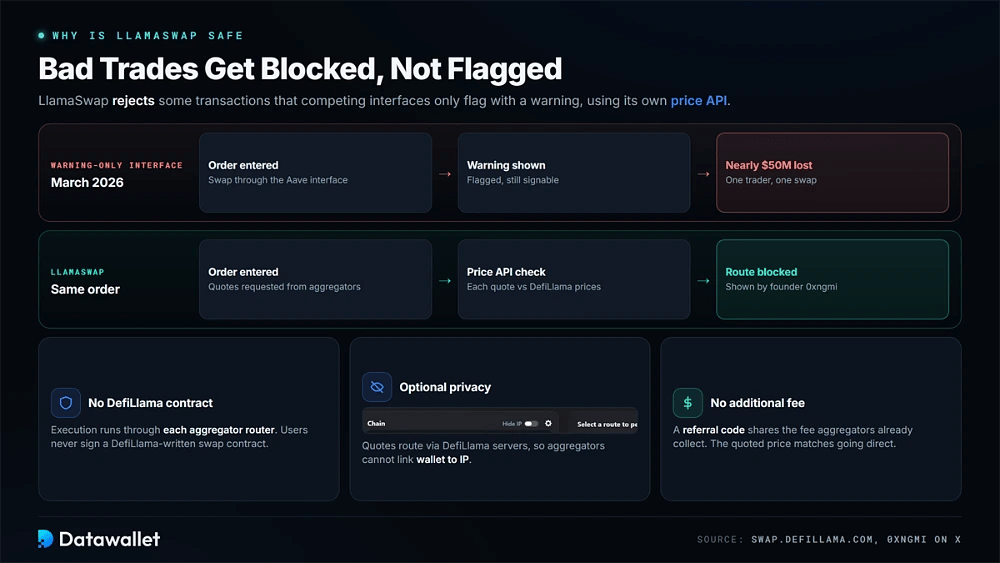Screen dimensions: 1000x563
Task: Click the crossed-eye Optional privacy icon
Action: (377, 387)
